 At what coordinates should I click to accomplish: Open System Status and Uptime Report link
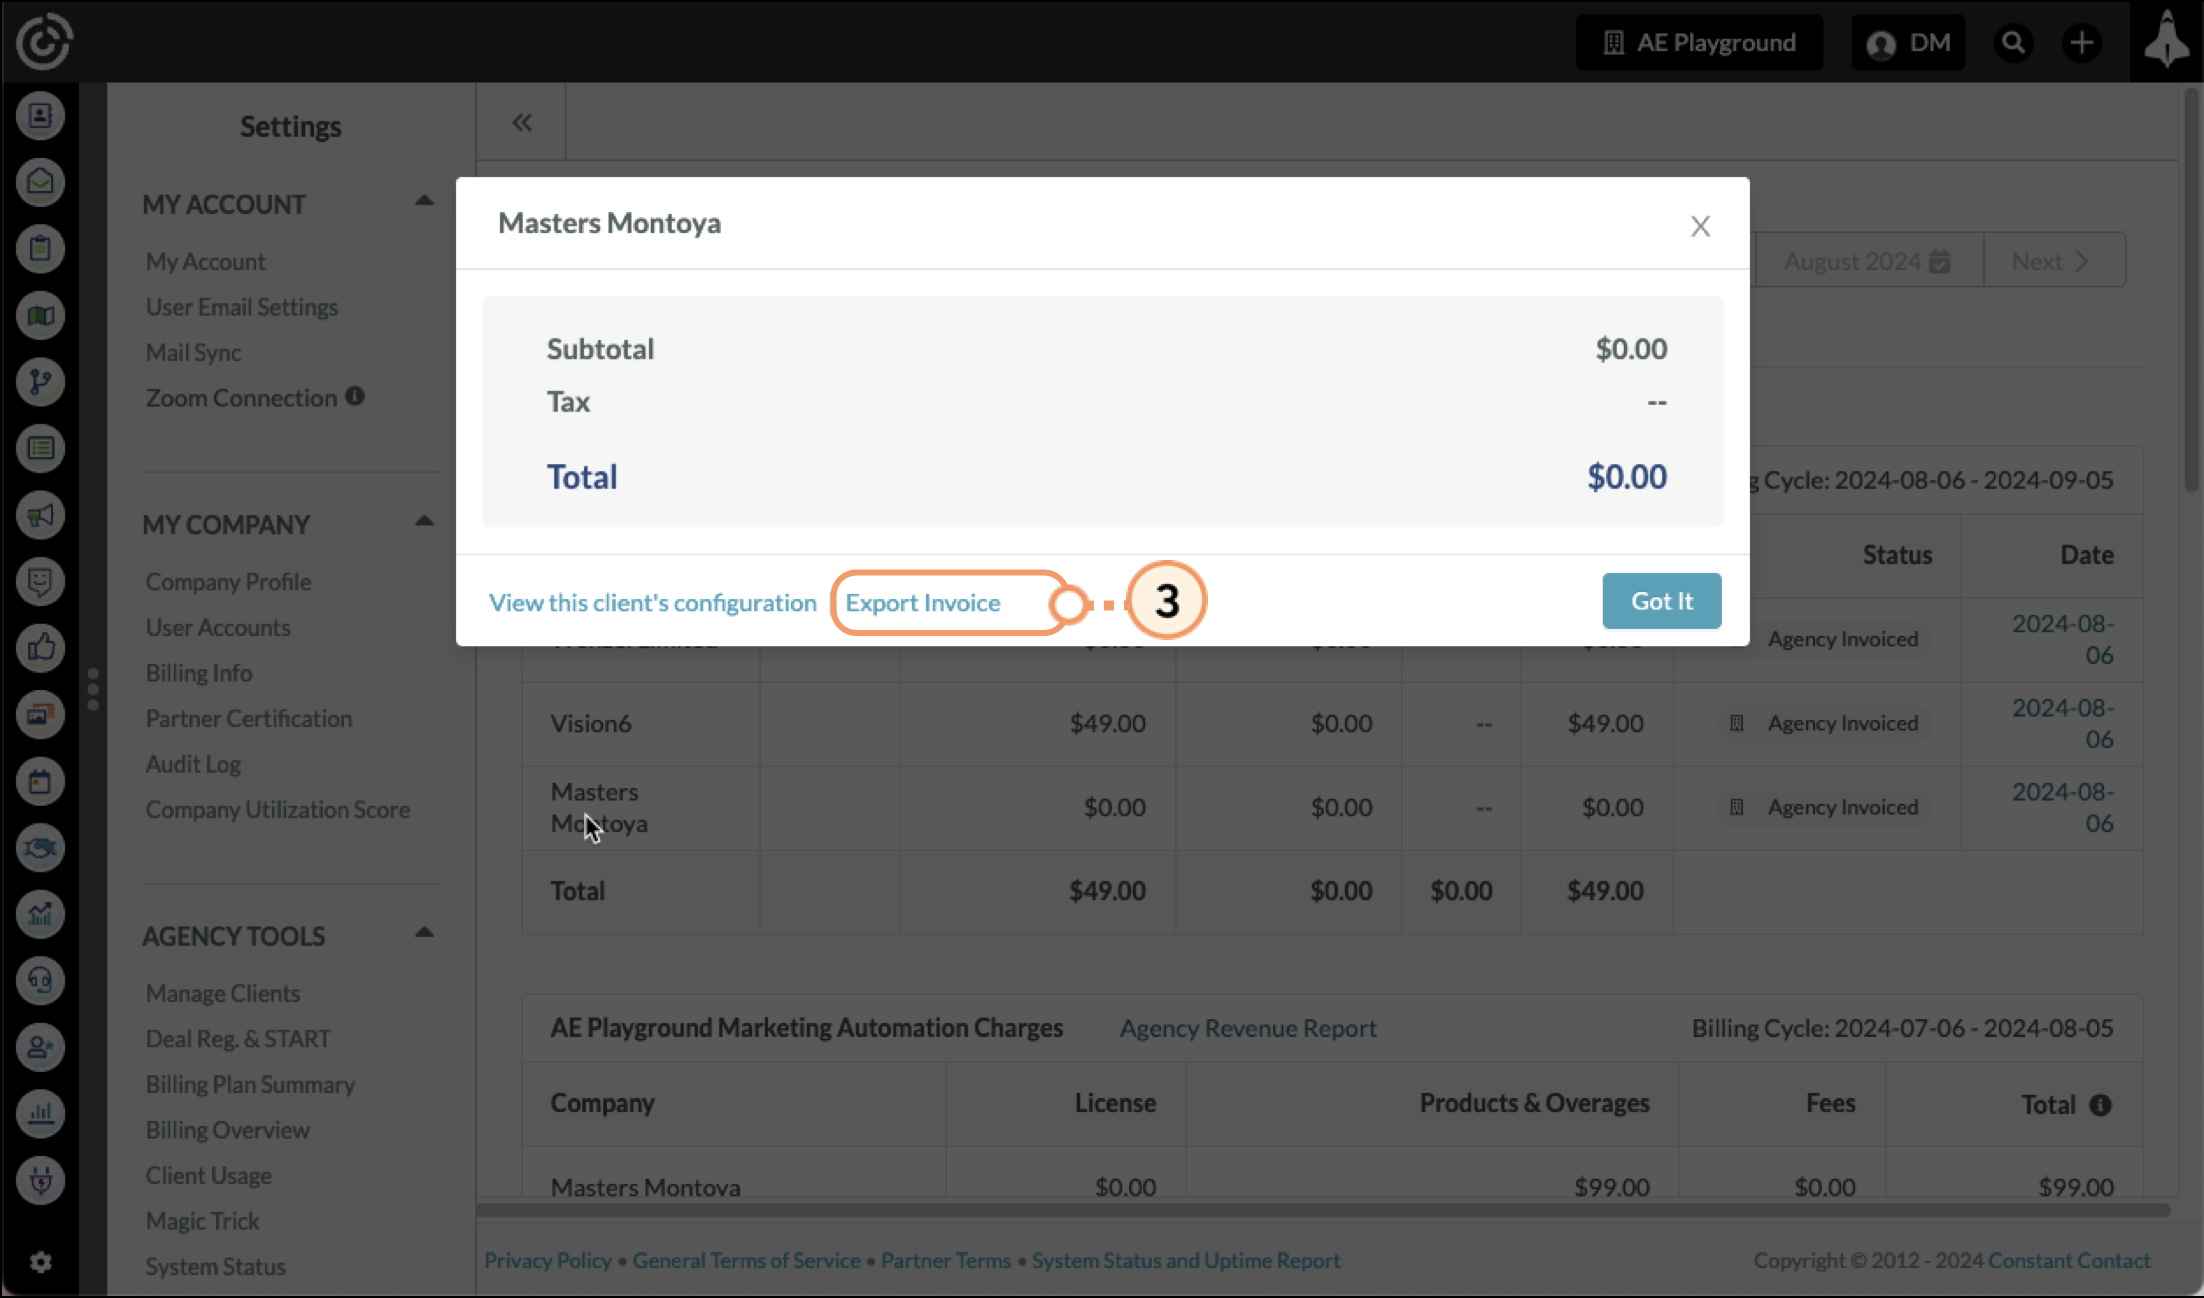pyautogui.click(x=1186, y=1260)
